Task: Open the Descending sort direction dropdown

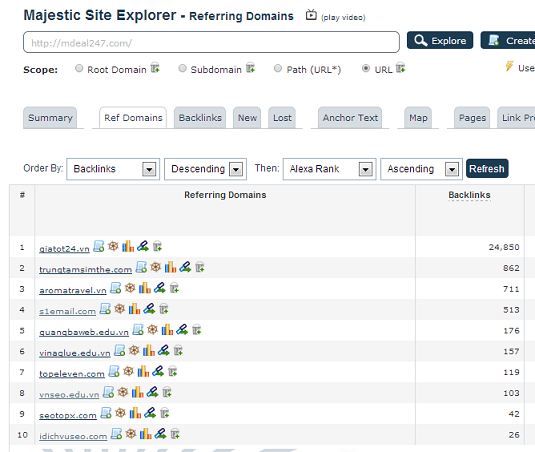Action: coord(205,169)
